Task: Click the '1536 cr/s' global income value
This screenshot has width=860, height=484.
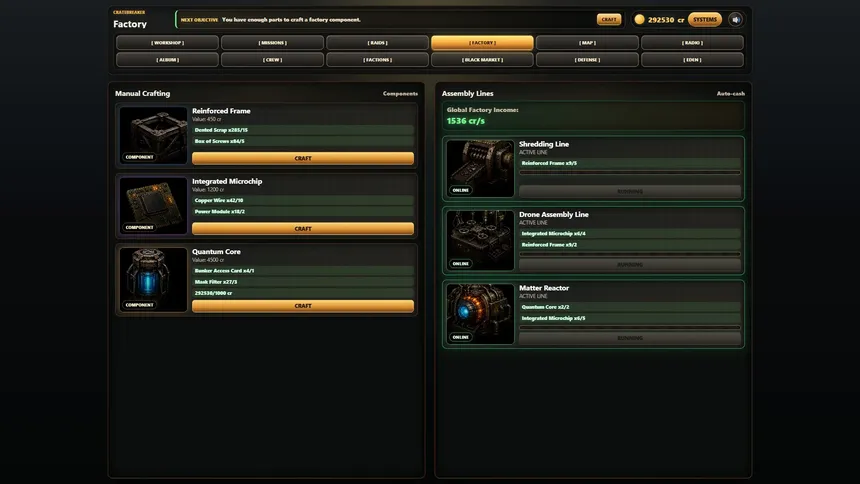Action: (466, 121)
